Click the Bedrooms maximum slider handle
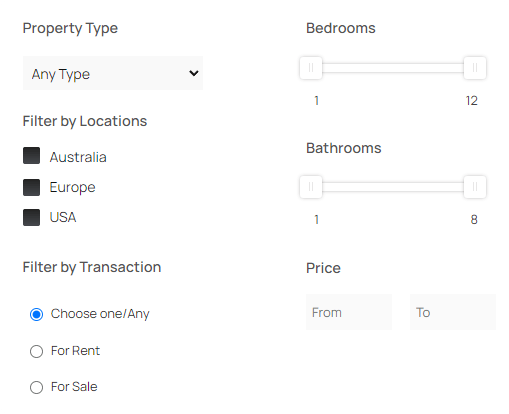Screen dimensions: 509x414 pyautogui.click(x=475, y=68)
